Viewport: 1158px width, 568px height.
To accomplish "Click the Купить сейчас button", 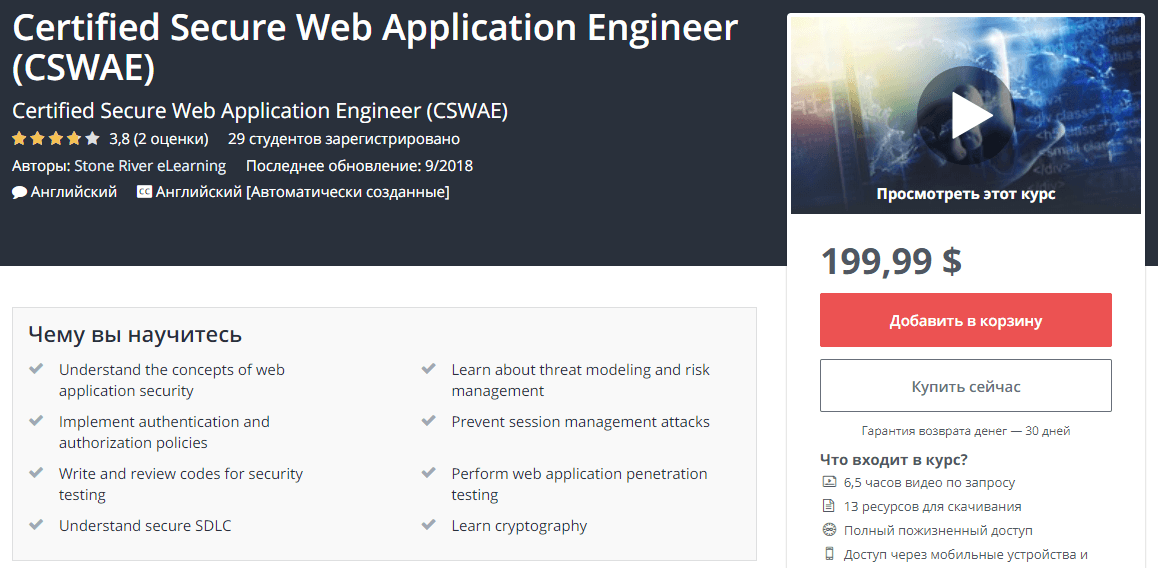I will [x=965, y=386].
